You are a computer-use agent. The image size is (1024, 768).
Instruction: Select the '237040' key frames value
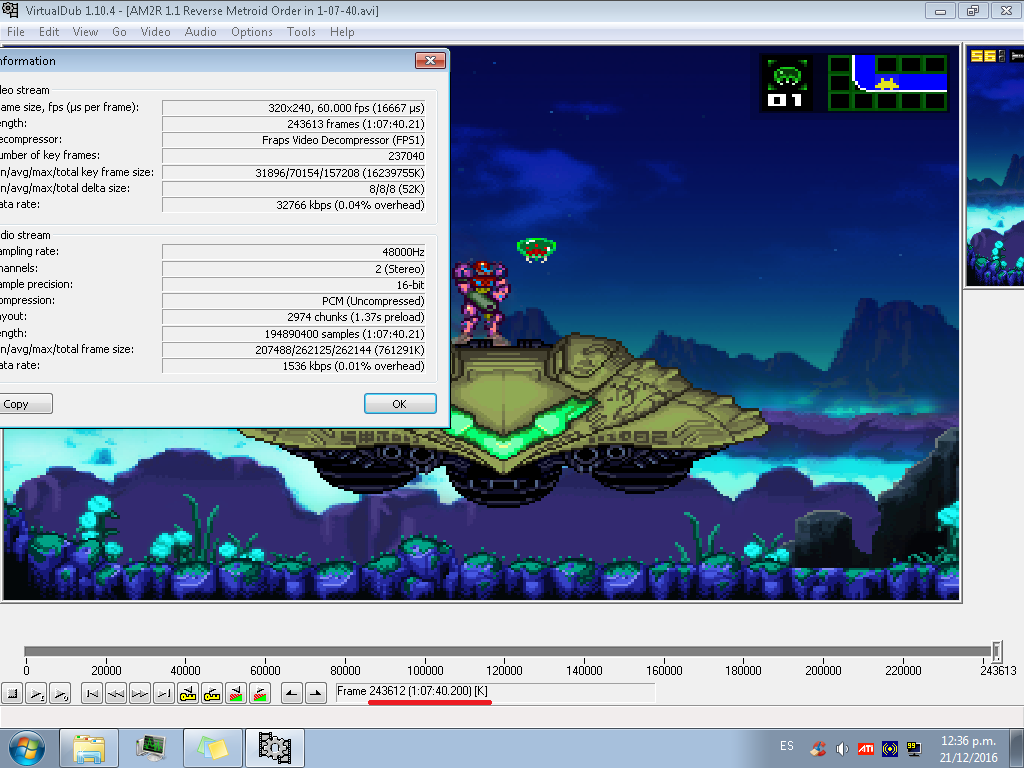click(294, 156)
